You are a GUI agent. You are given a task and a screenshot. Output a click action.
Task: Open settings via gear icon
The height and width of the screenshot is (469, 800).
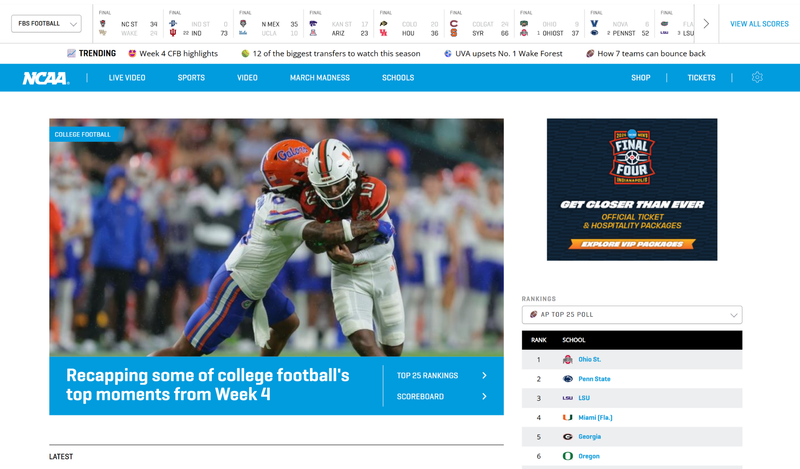757,77
